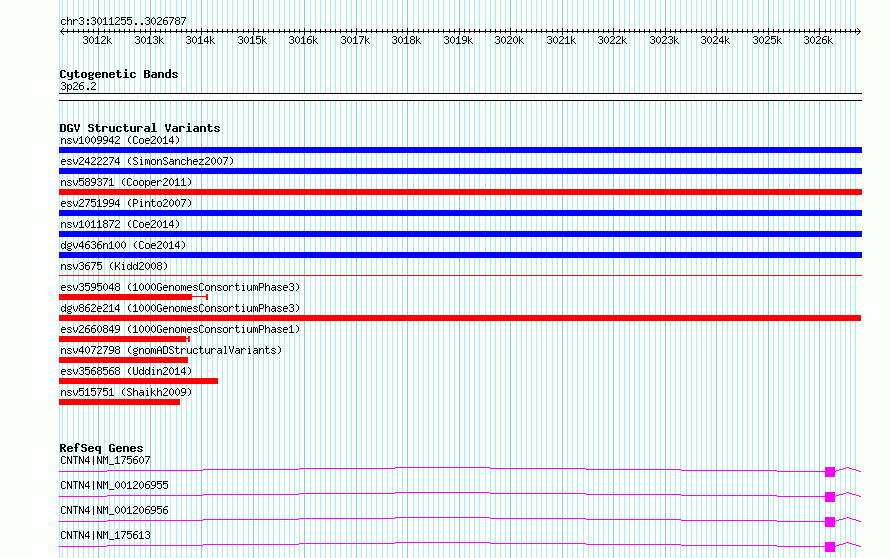
Task: Select the red bar under dgv862e214
Action: click(x=460, y=318)
